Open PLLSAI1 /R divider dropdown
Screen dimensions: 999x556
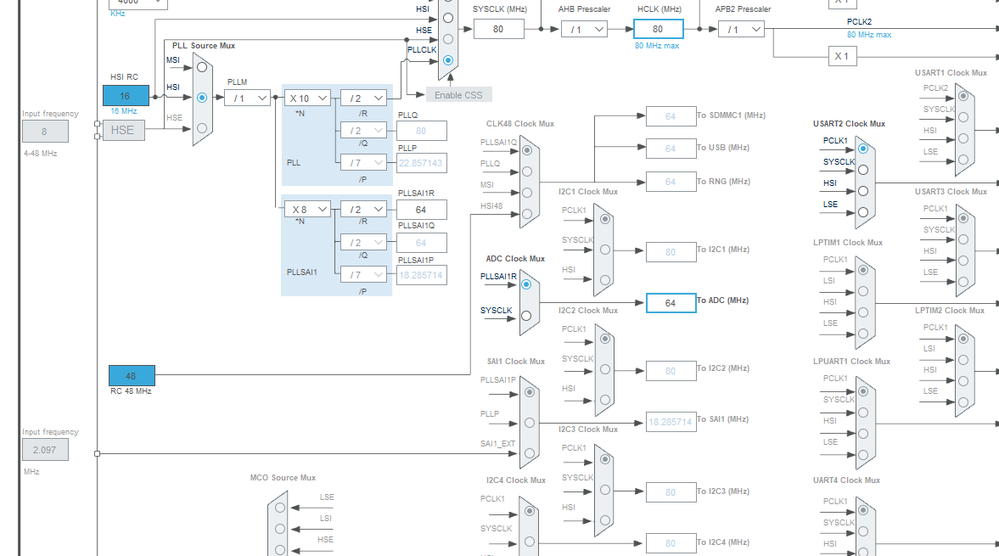pyautogui.click(x=363, y=209)
